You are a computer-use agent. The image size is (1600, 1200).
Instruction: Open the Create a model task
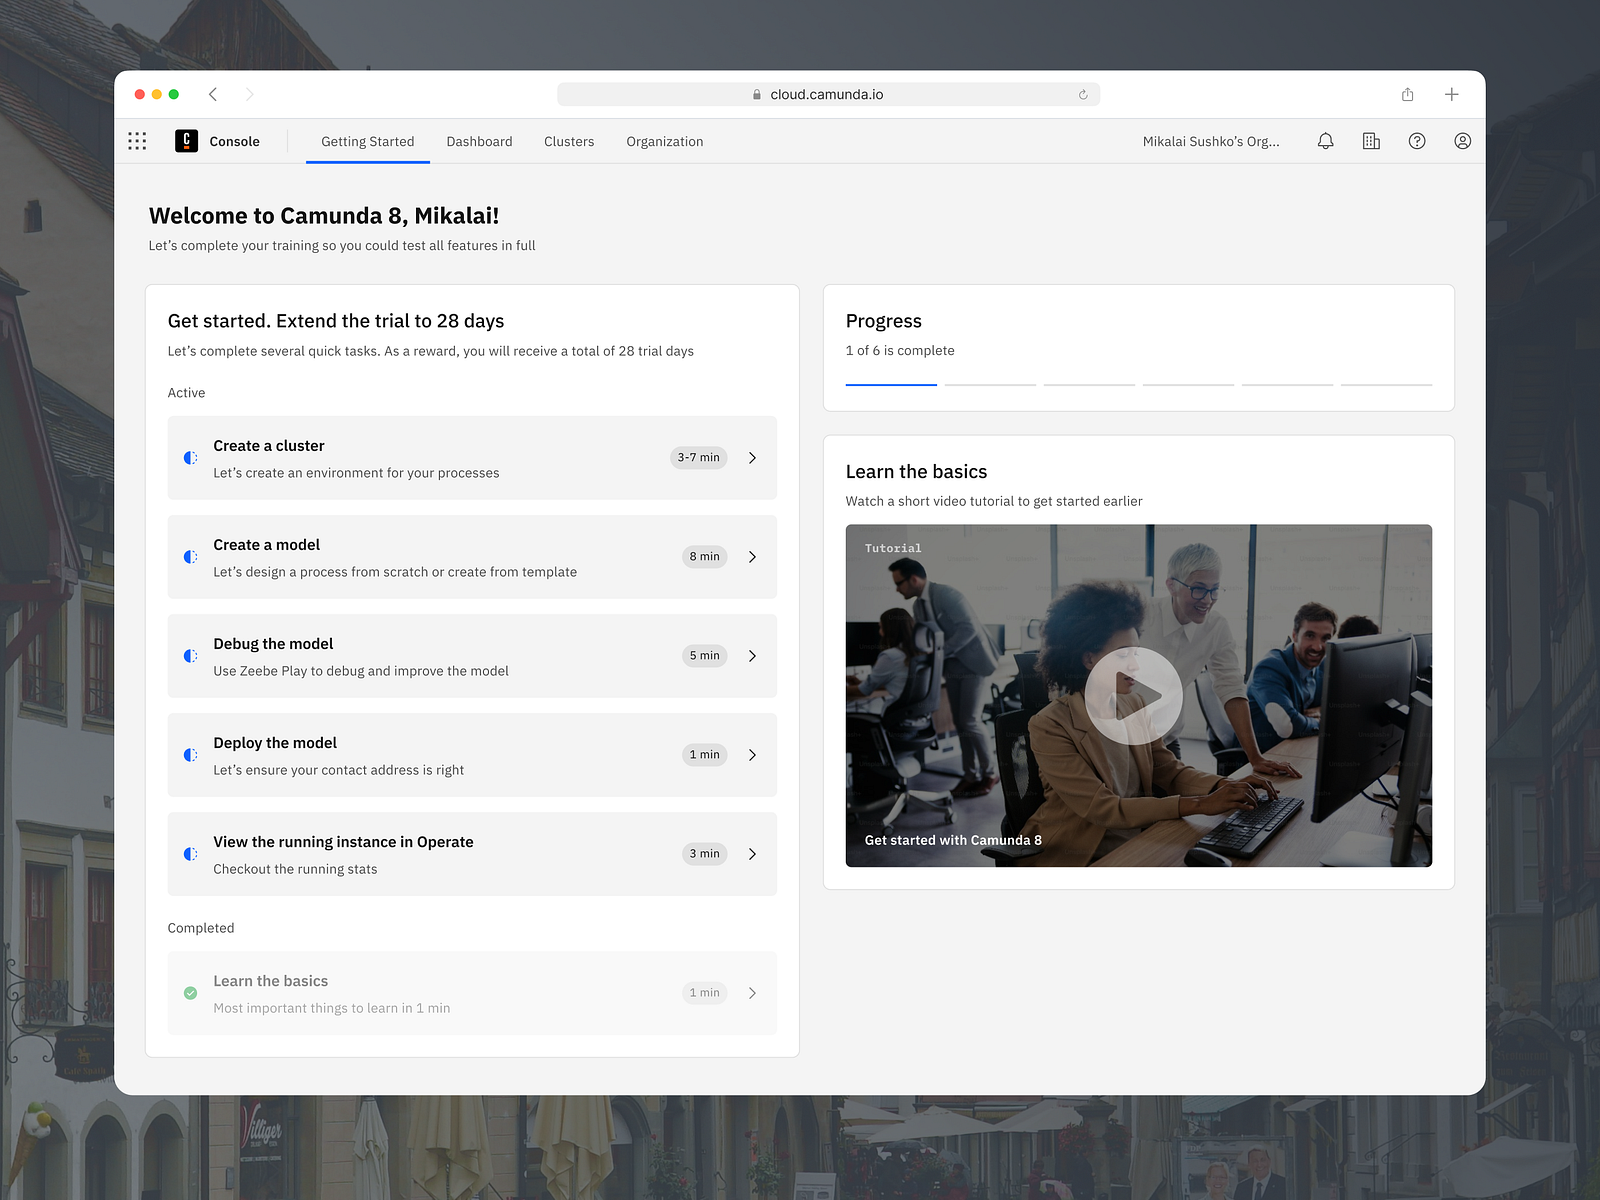[472, 557]
